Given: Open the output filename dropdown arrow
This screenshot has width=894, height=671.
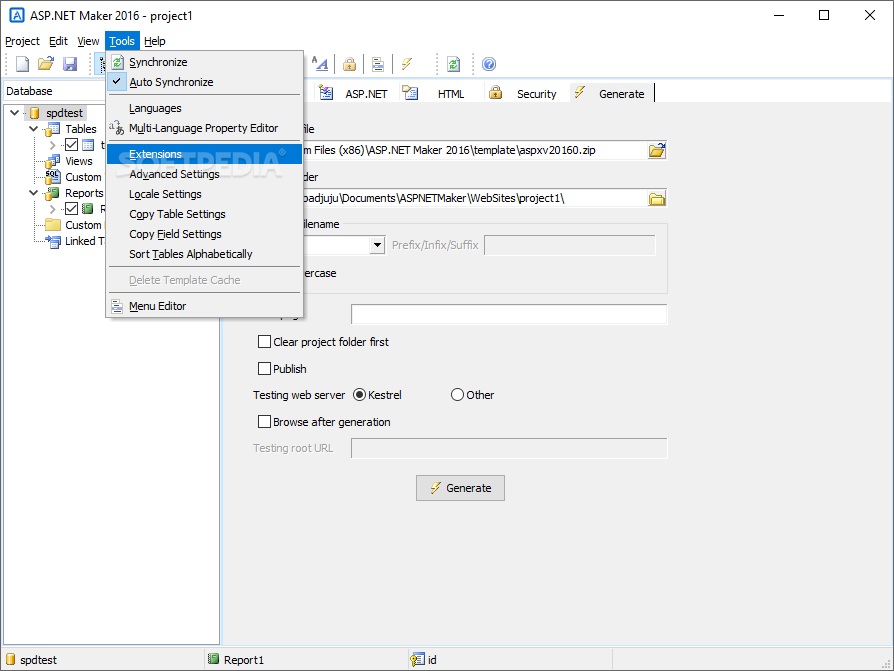Looking at the screenshot, I should tap(377, 245).
